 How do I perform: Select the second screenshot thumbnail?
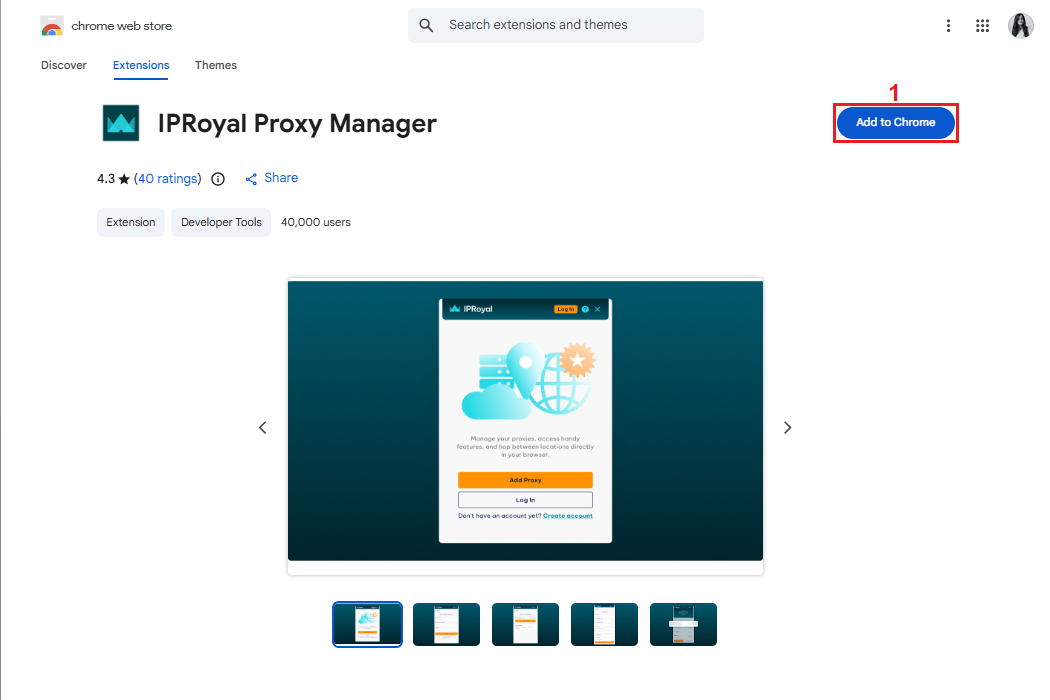[446, 624]
